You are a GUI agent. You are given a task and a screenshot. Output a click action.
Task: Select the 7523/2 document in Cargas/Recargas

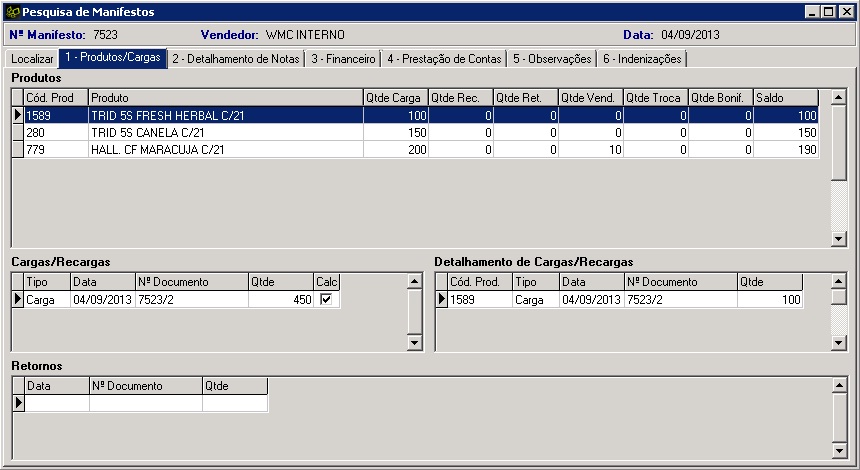[190, 299]
